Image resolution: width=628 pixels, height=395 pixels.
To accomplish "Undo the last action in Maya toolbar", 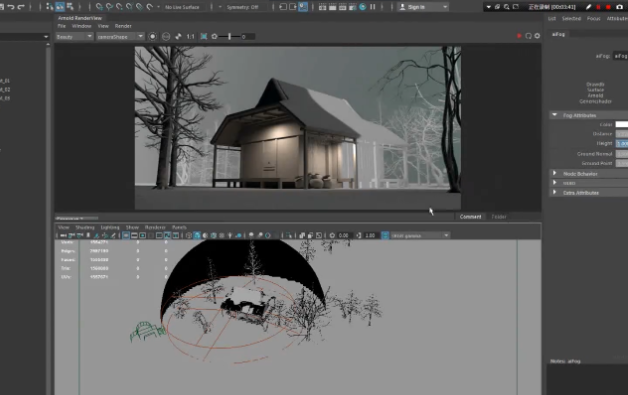I will point(11,7).
